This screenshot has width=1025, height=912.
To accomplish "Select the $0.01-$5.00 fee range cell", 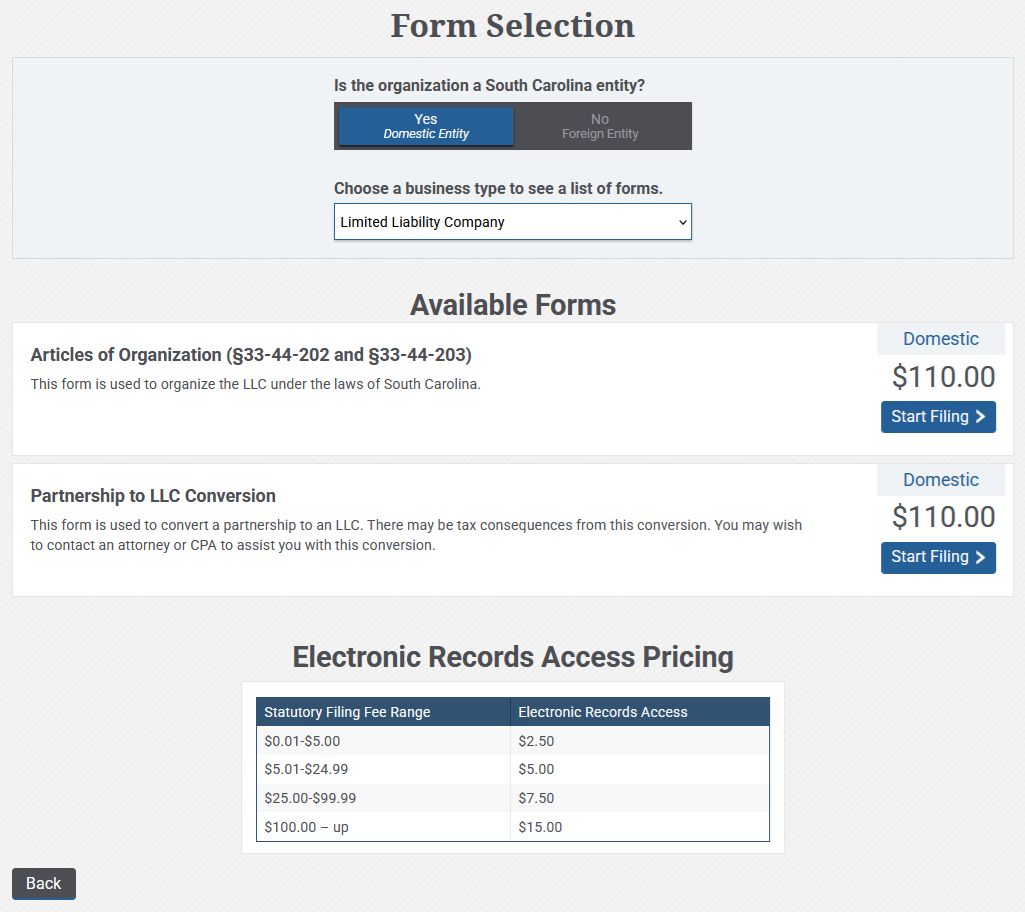I will [302, 741].
